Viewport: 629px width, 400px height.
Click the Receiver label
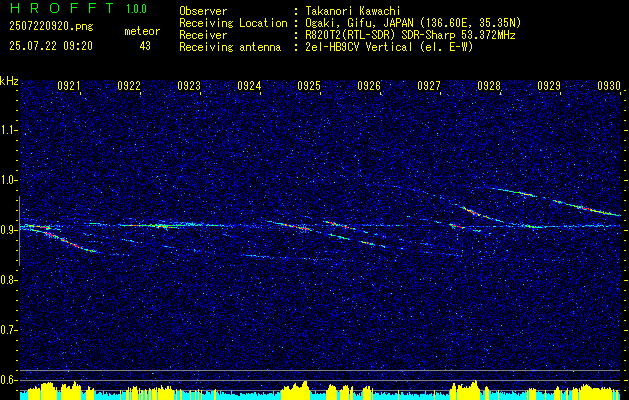203,35
